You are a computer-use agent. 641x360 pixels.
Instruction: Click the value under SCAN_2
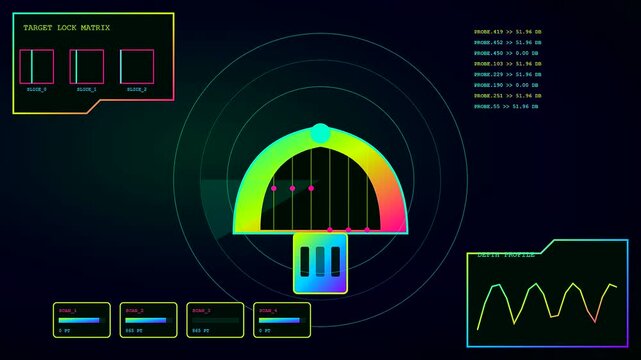[134, 331]
